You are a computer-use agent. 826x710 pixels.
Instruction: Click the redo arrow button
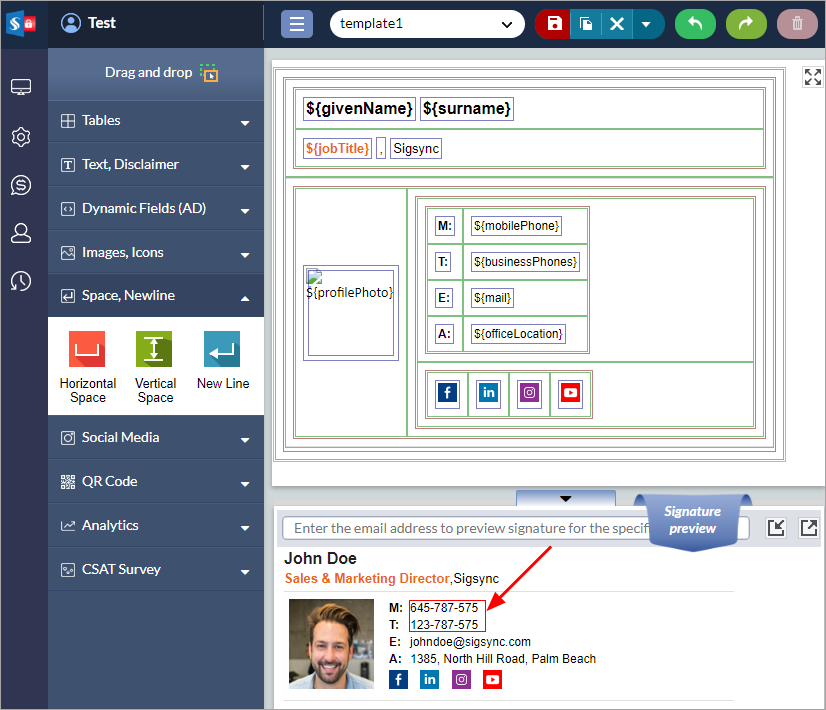click(x=746, y=24)
